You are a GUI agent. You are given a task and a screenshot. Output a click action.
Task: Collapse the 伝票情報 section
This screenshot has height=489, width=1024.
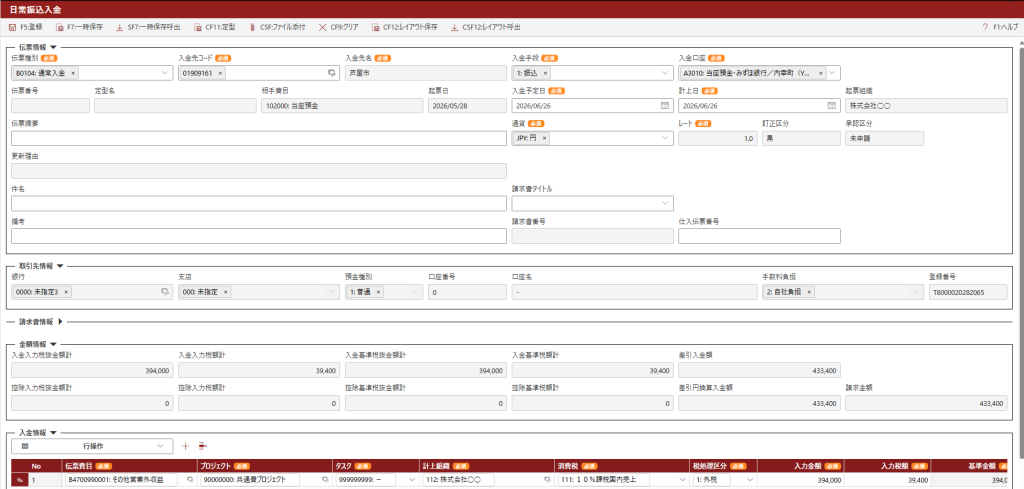tap(54, 47)
